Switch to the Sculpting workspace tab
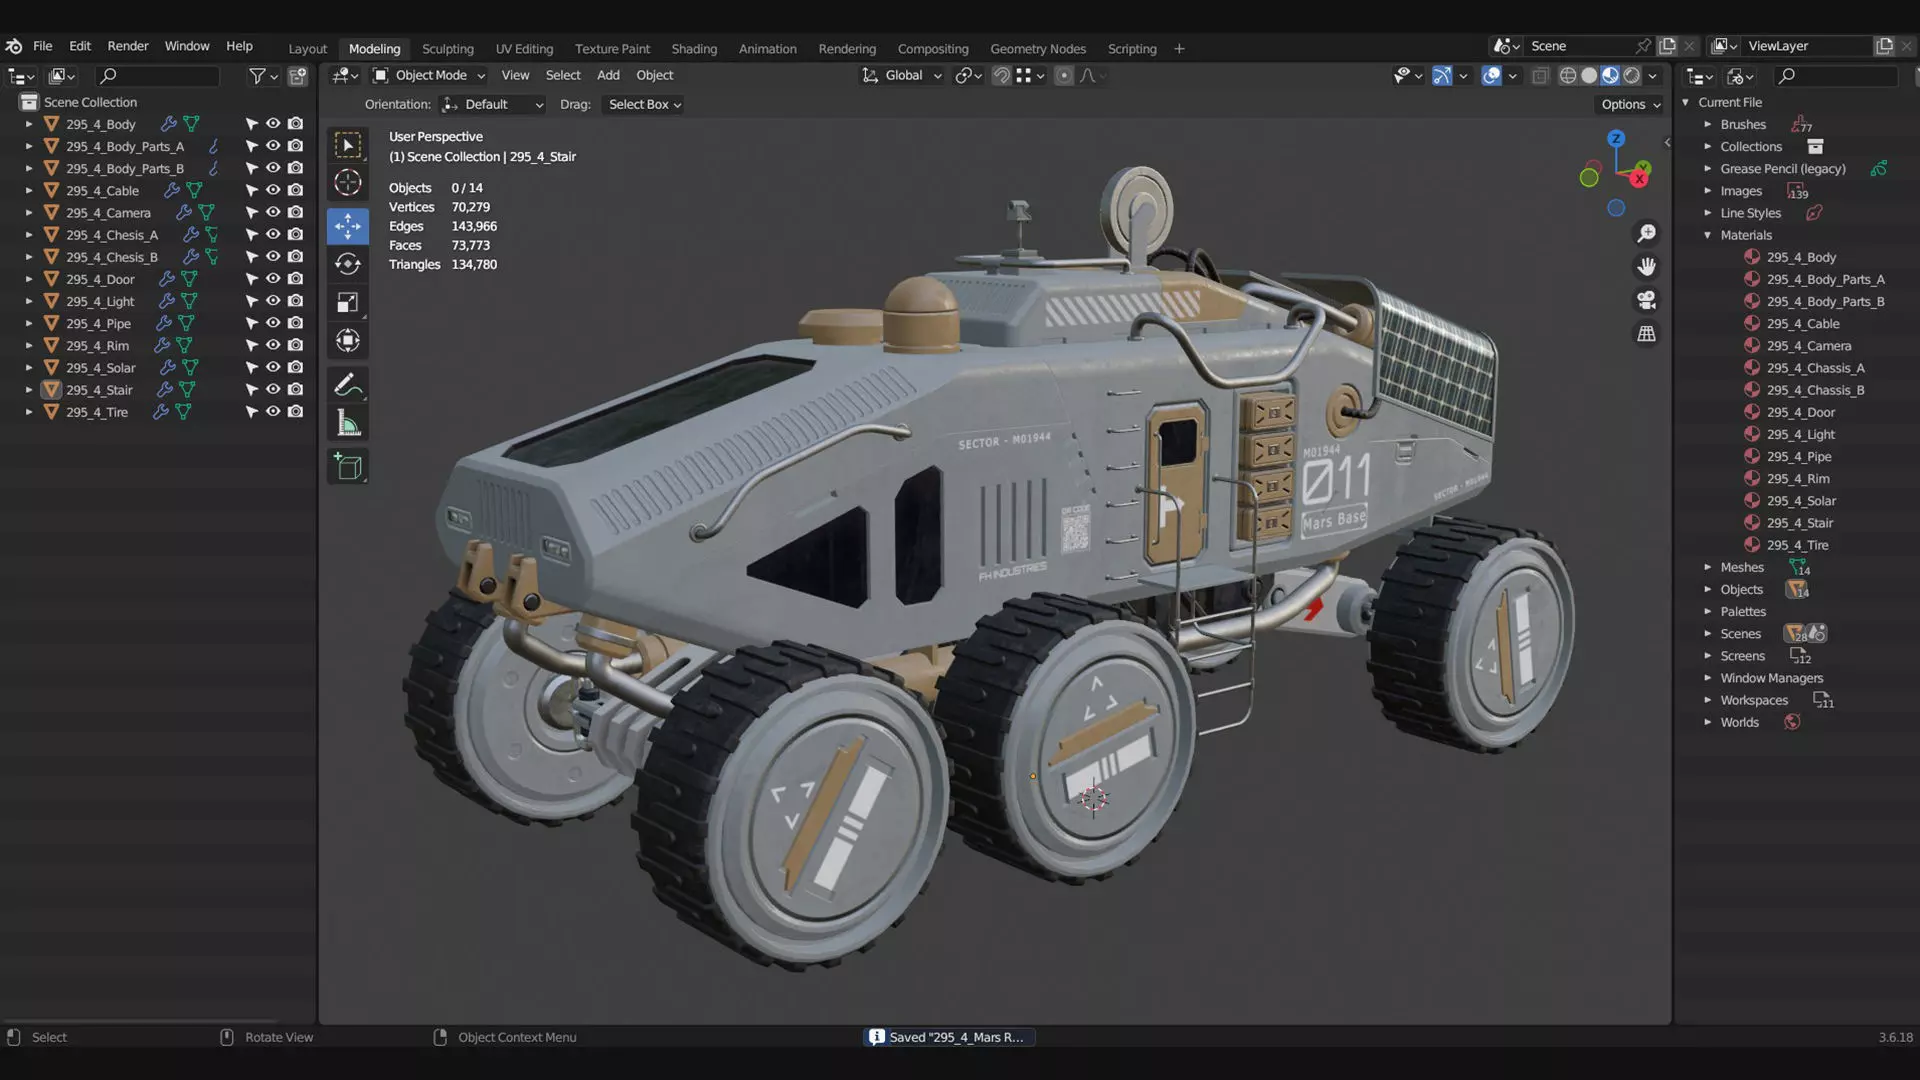The height and width of the screenshot is (1080, 1920). pos(447,49)
